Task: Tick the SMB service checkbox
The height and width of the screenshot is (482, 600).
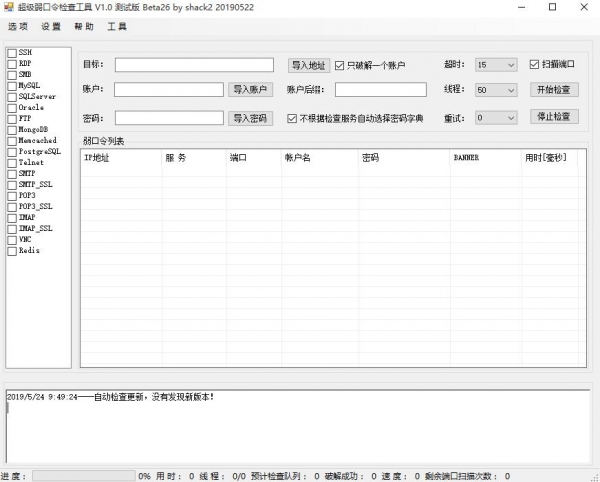Action: (12, 75)
